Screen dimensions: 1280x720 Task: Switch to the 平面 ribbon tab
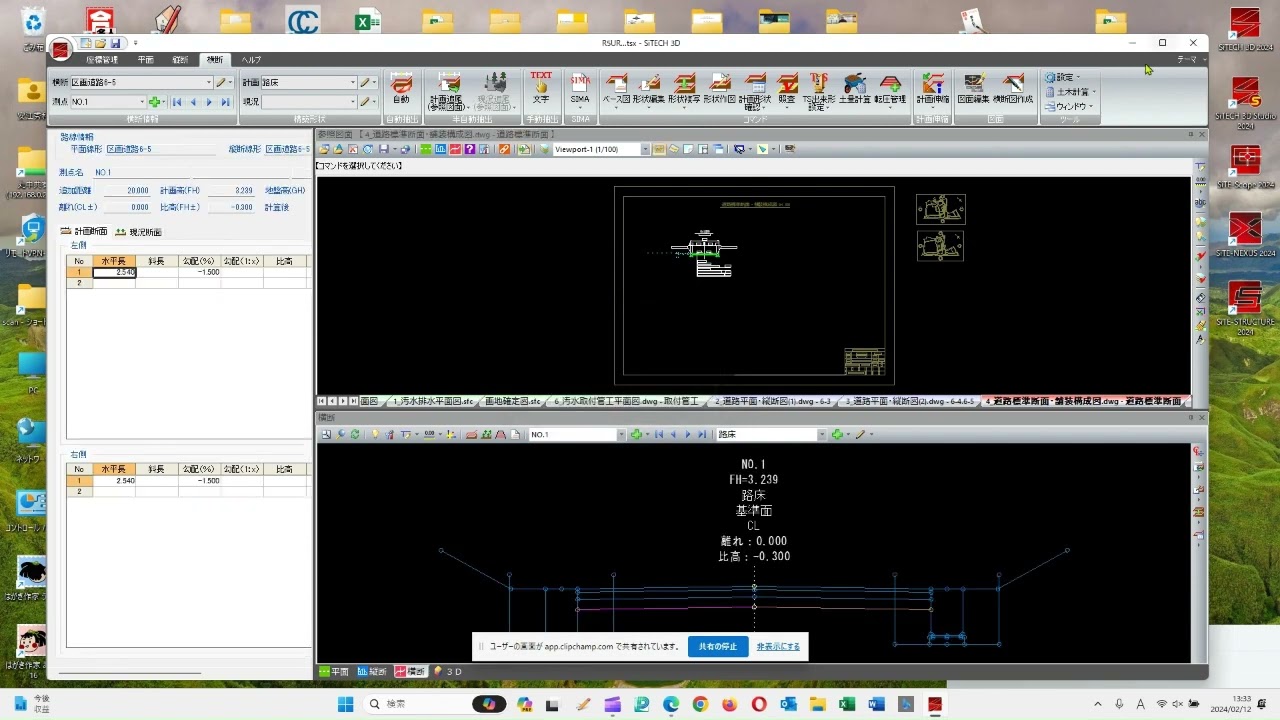coord(146,60)
